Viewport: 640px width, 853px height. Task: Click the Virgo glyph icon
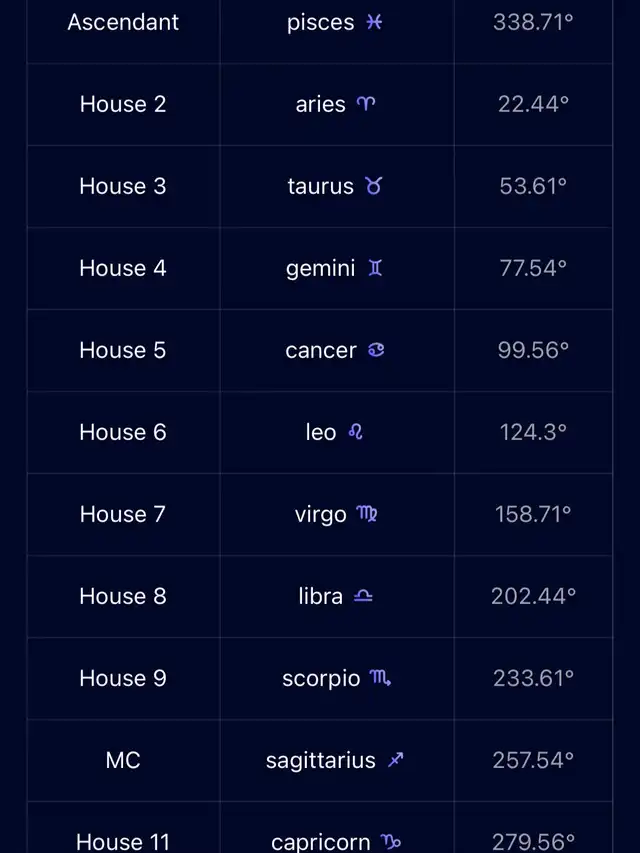tap(367, 514)
